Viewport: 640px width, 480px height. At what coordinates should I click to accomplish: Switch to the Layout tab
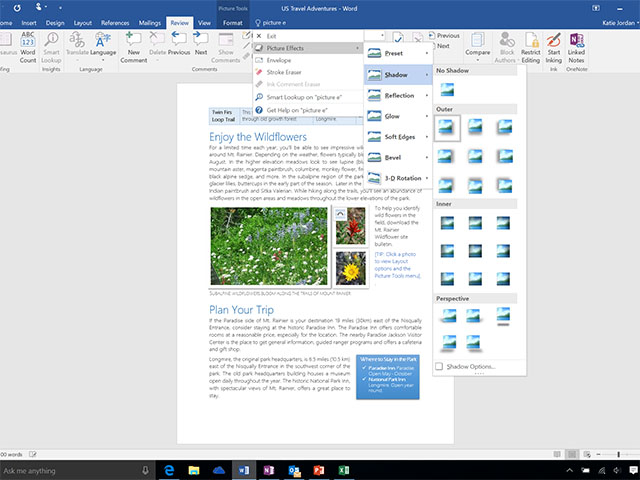(82, 23)
